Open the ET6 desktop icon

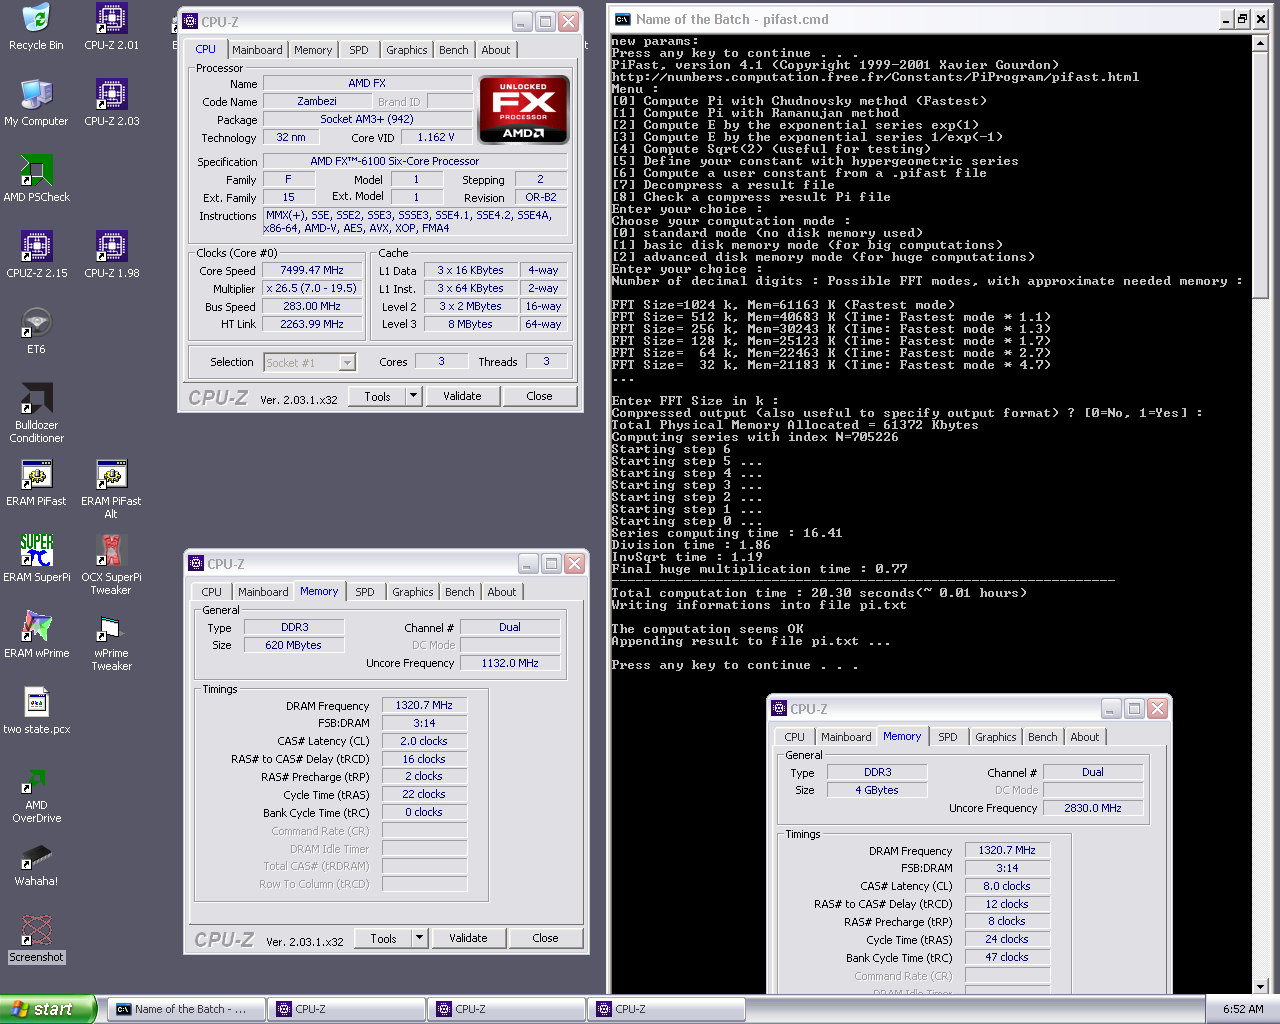36,331
